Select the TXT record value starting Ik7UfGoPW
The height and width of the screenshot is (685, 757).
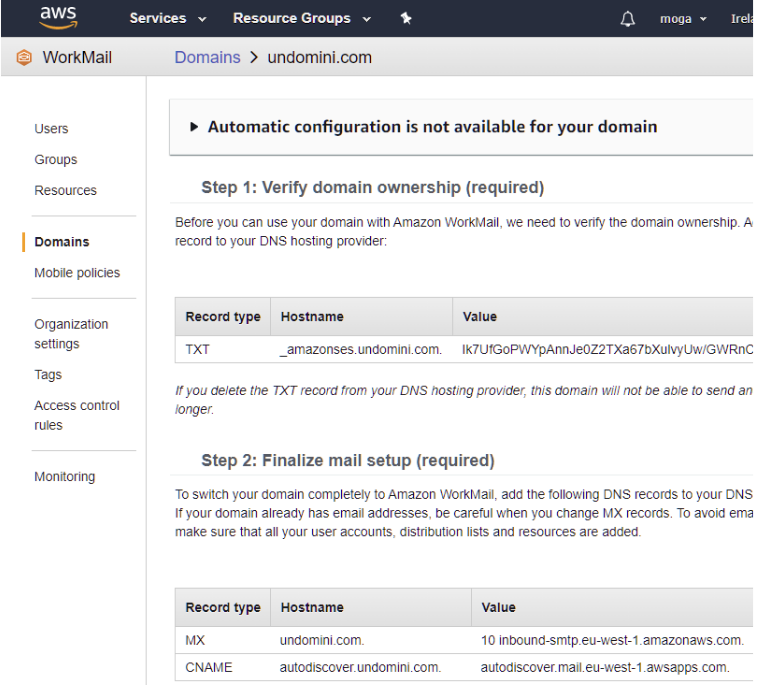pyautogui.click(x=607, y=349)
